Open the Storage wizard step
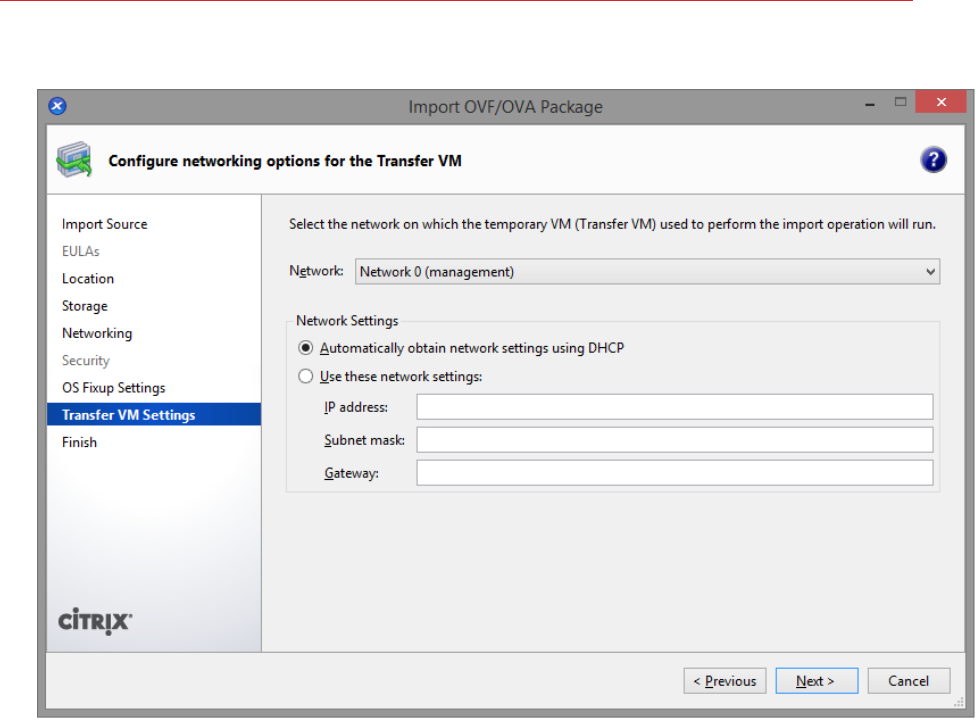This screenshot has width=978, height=720. pos(85,306)
